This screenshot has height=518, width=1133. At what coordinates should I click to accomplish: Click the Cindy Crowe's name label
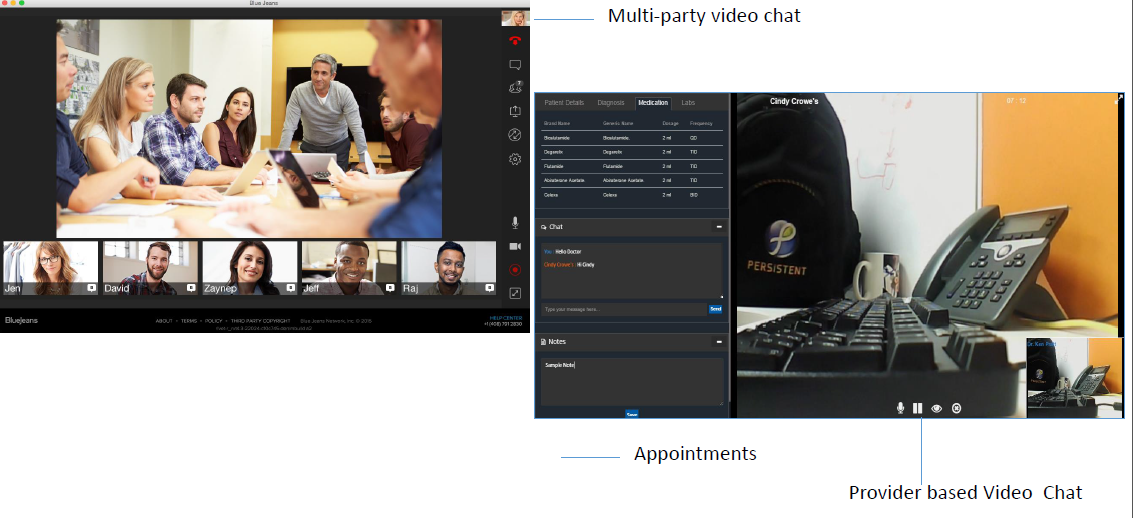(794, 102)
